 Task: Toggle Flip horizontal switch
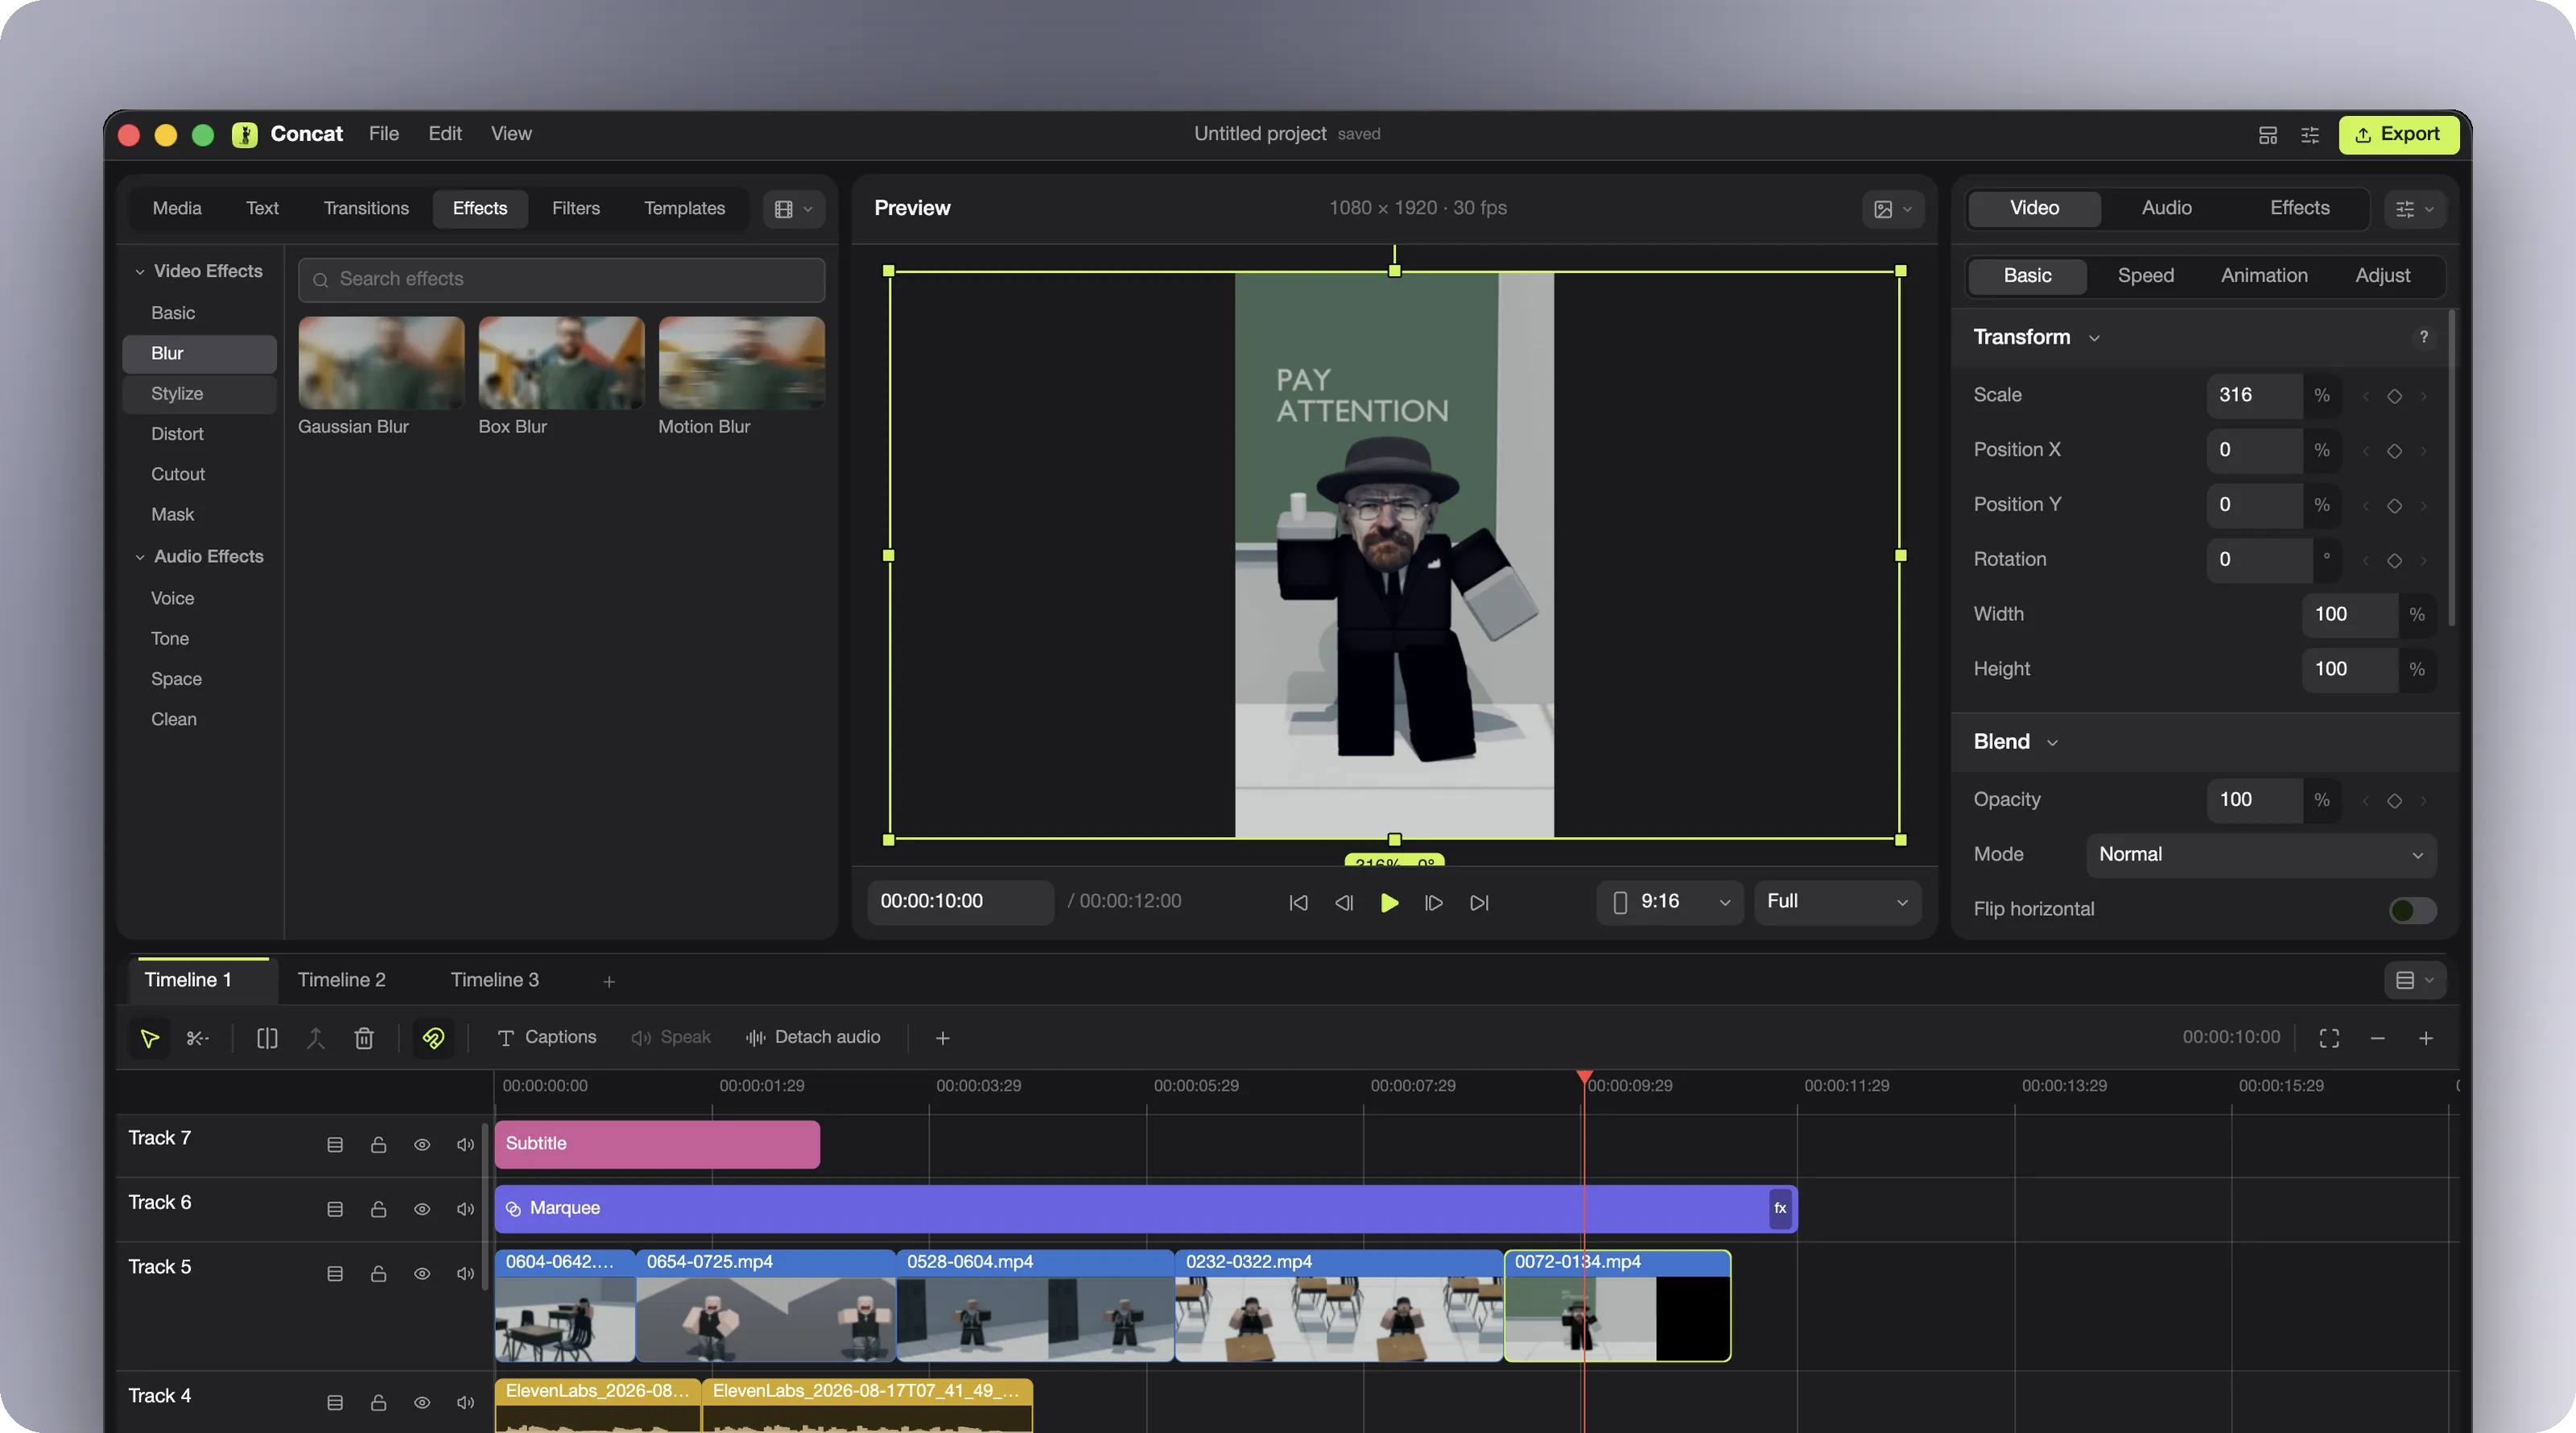pyautogui.click(x=2412, y=909)
